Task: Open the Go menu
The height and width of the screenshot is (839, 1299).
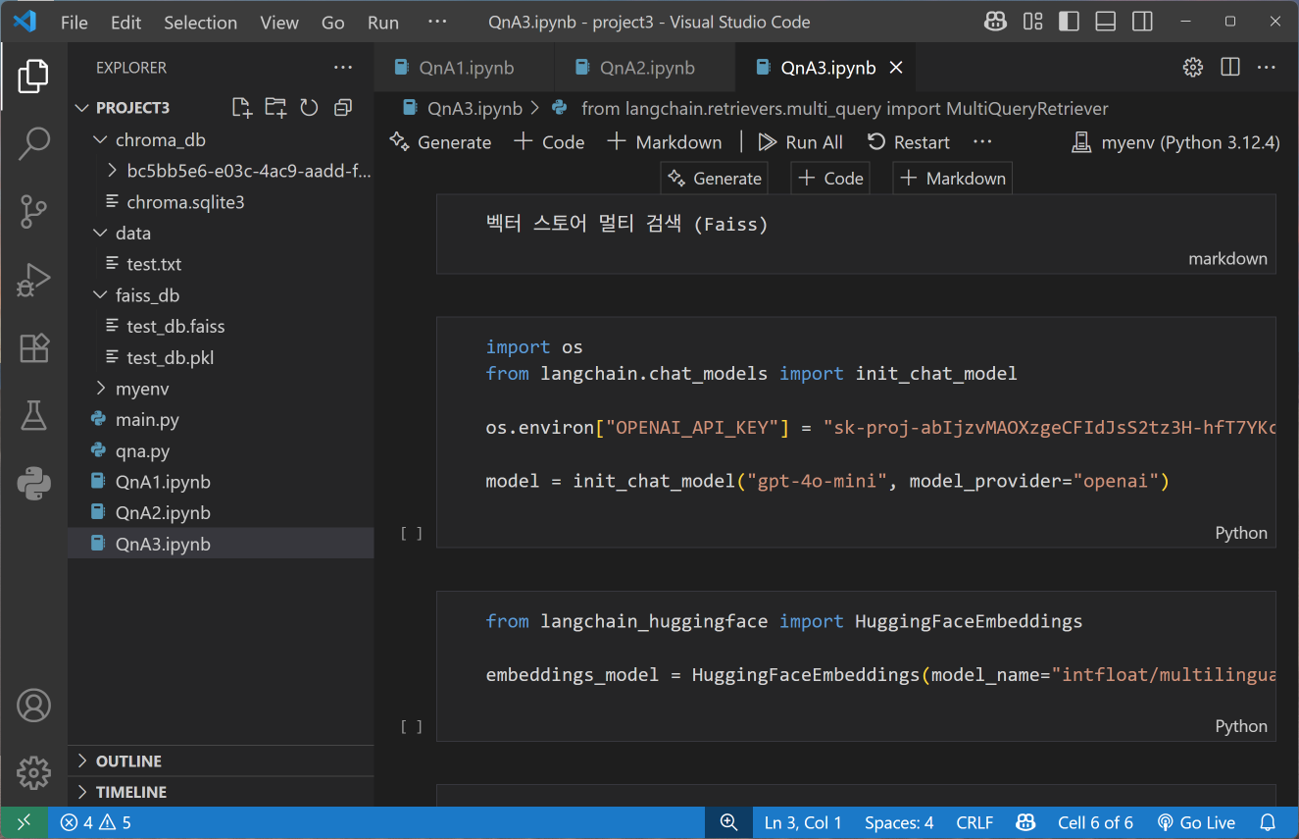Action: point(333,22)
